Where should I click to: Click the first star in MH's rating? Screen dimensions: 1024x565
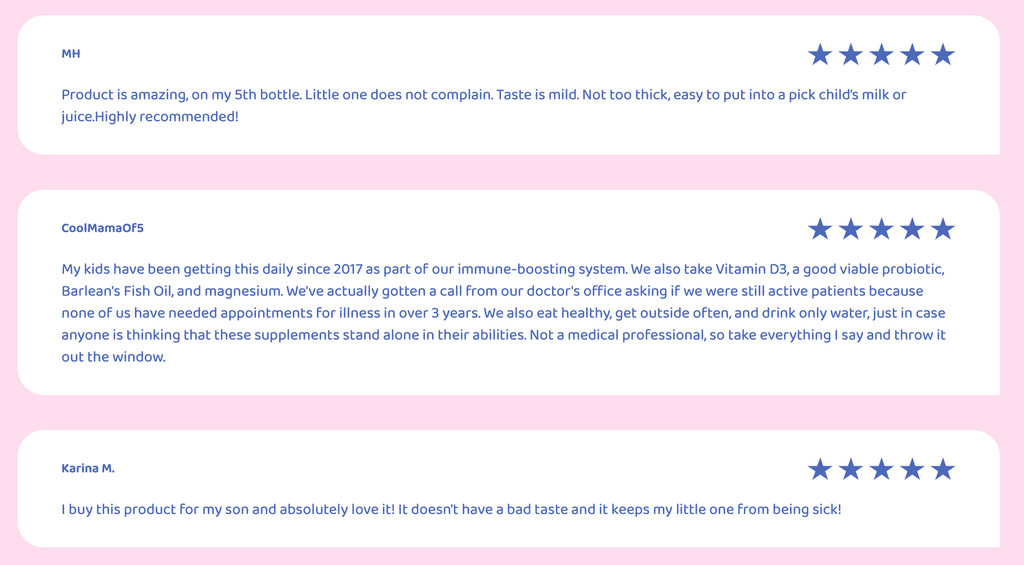click(820, 55)
